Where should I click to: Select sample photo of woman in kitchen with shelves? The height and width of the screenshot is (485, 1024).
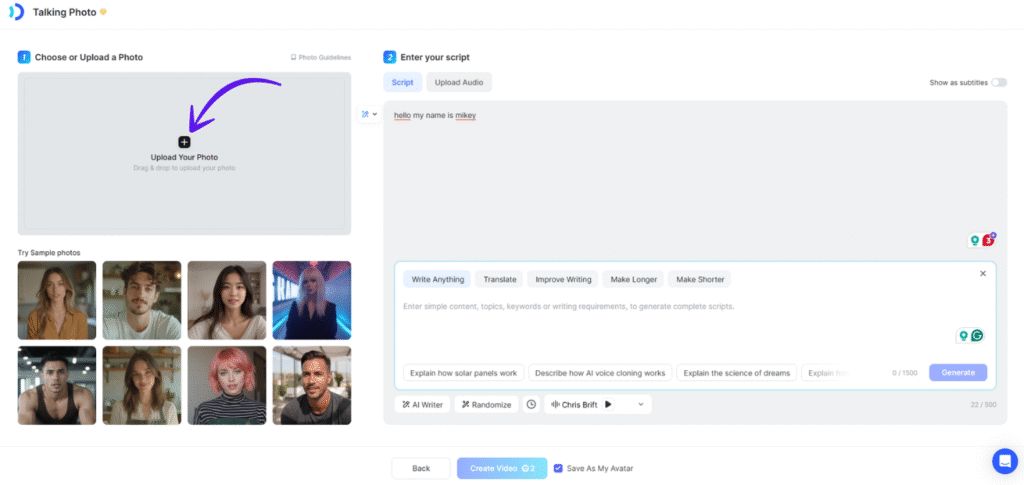point(142,385)
